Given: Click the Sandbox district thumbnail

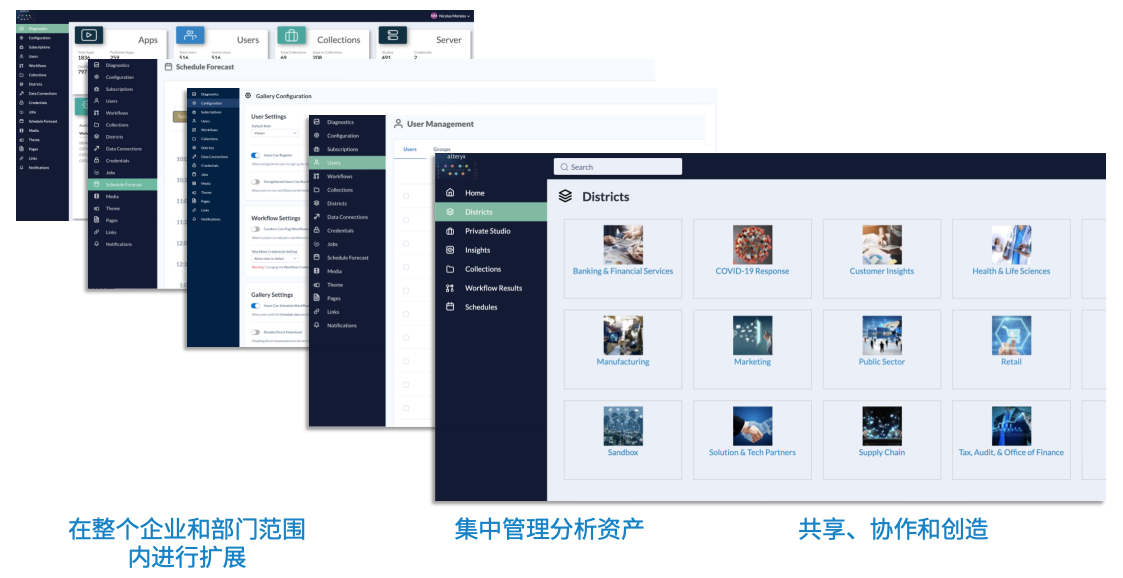Looking at the screenshot, I should pos(623,426).
